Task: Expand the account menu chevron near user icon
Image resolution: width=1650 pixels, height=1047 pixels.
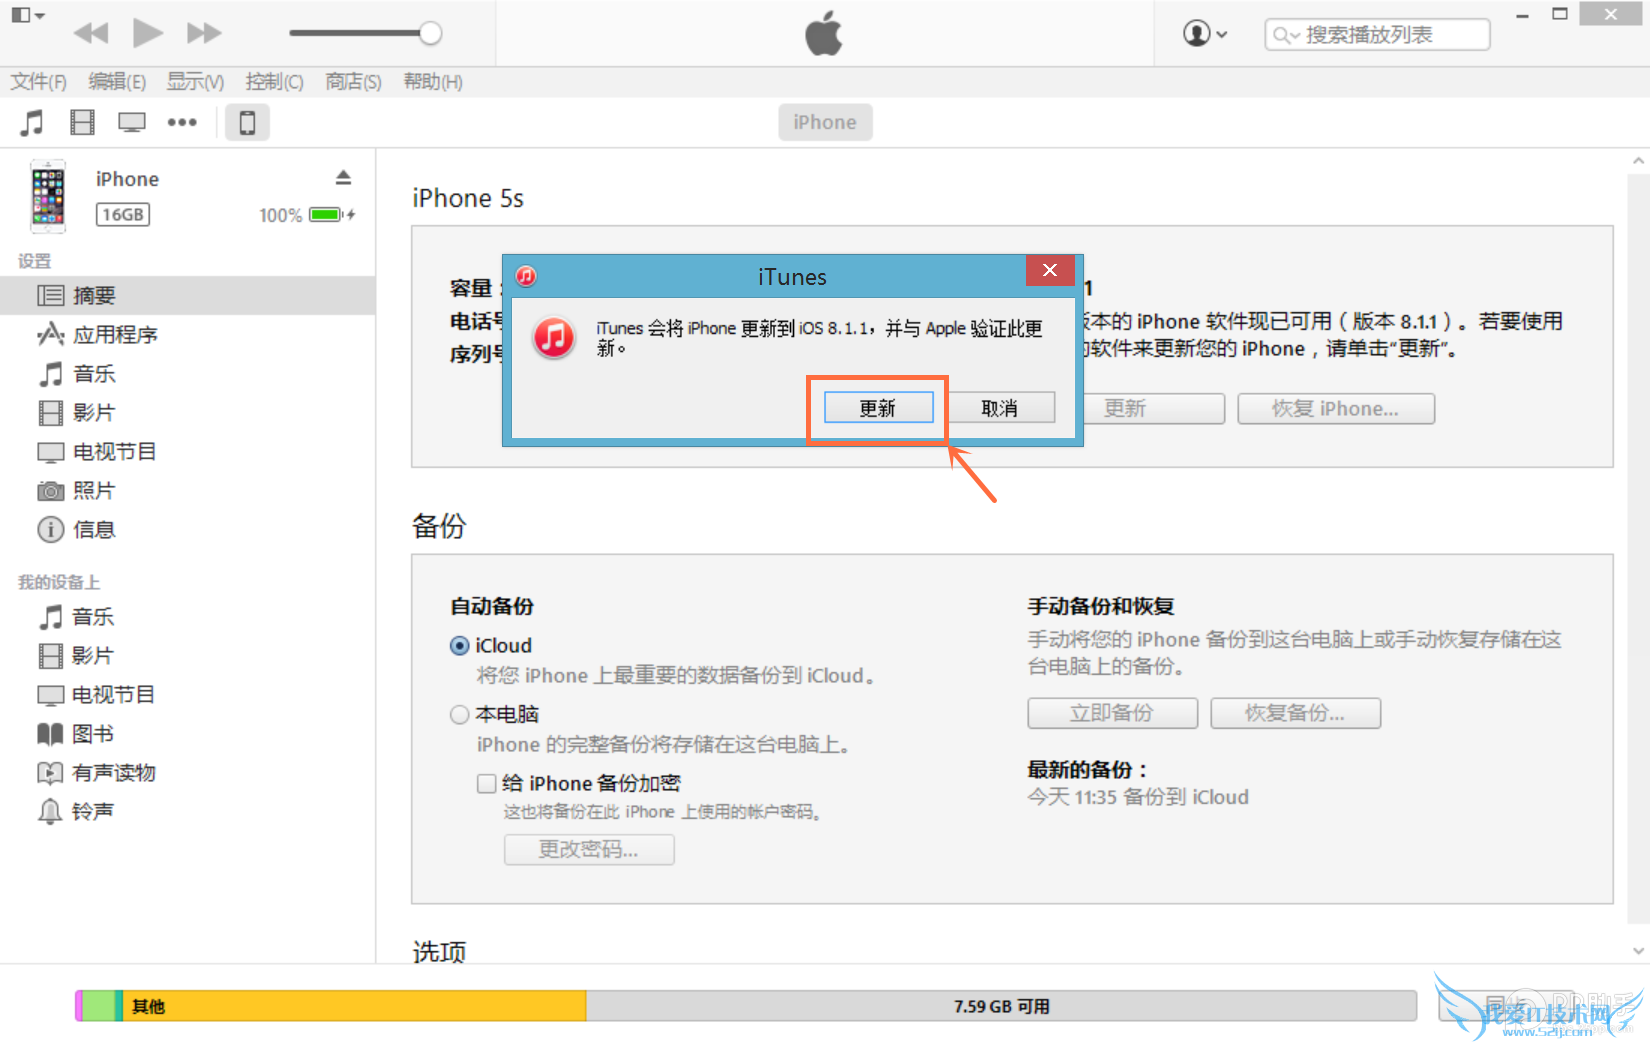Action: (1222, 33)
